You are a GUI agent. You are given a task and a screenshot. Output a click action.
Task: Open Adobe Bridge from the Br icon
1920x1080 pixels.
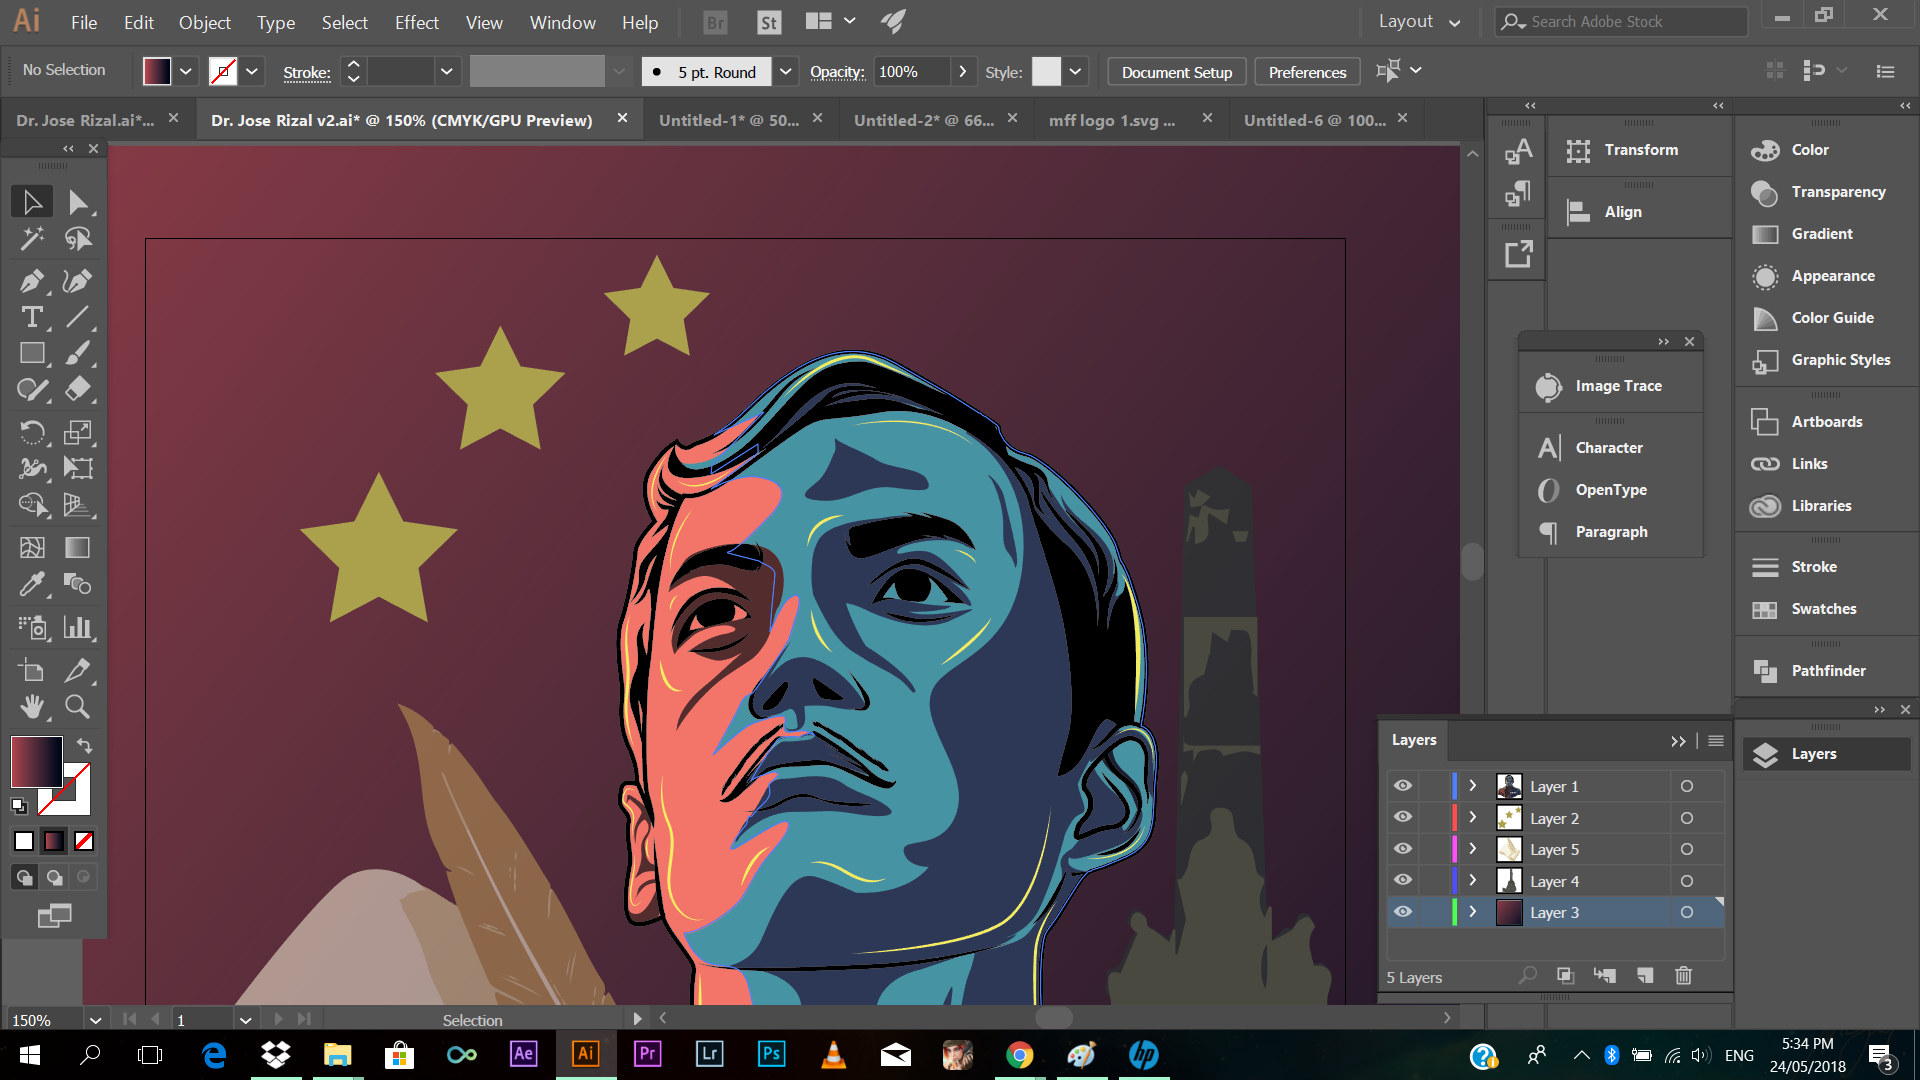point(716,22)
